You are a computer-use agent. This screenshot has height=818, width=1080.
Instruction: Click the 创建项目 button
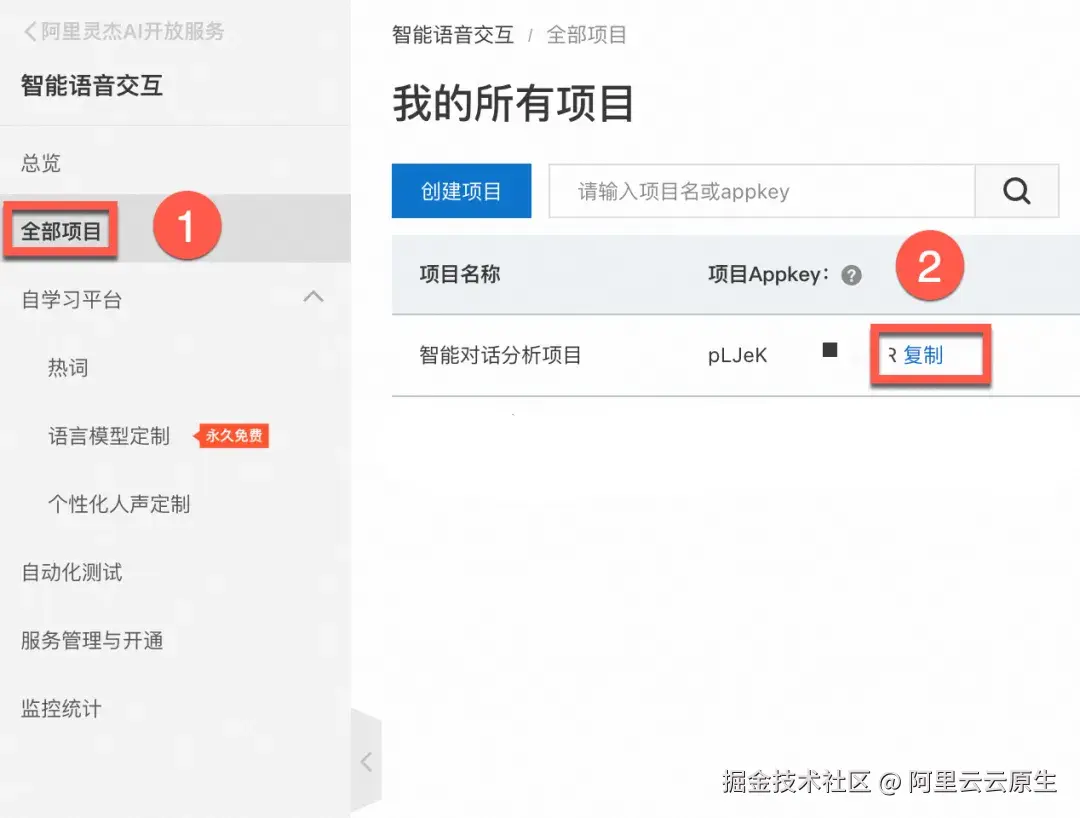pyautogui.click(x=461, y=190)
